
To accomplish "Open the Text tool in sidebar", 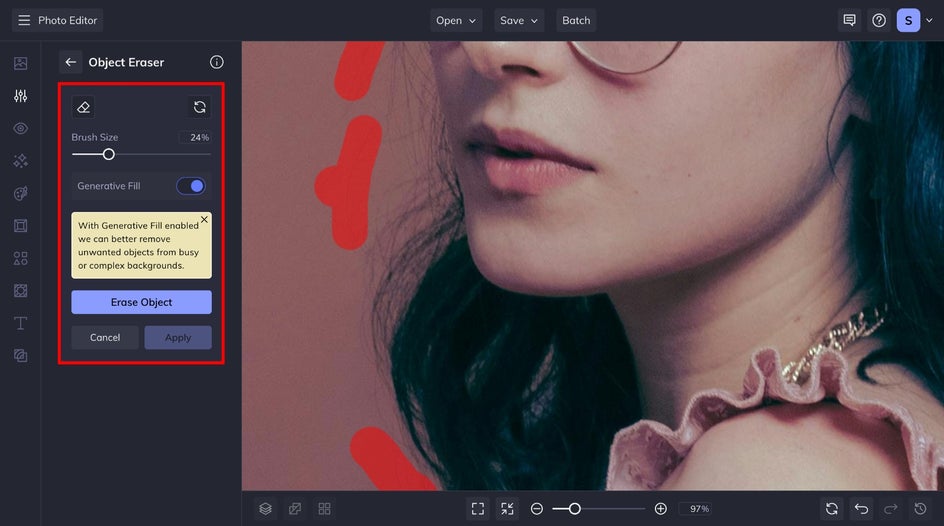I will coord(20,323).
